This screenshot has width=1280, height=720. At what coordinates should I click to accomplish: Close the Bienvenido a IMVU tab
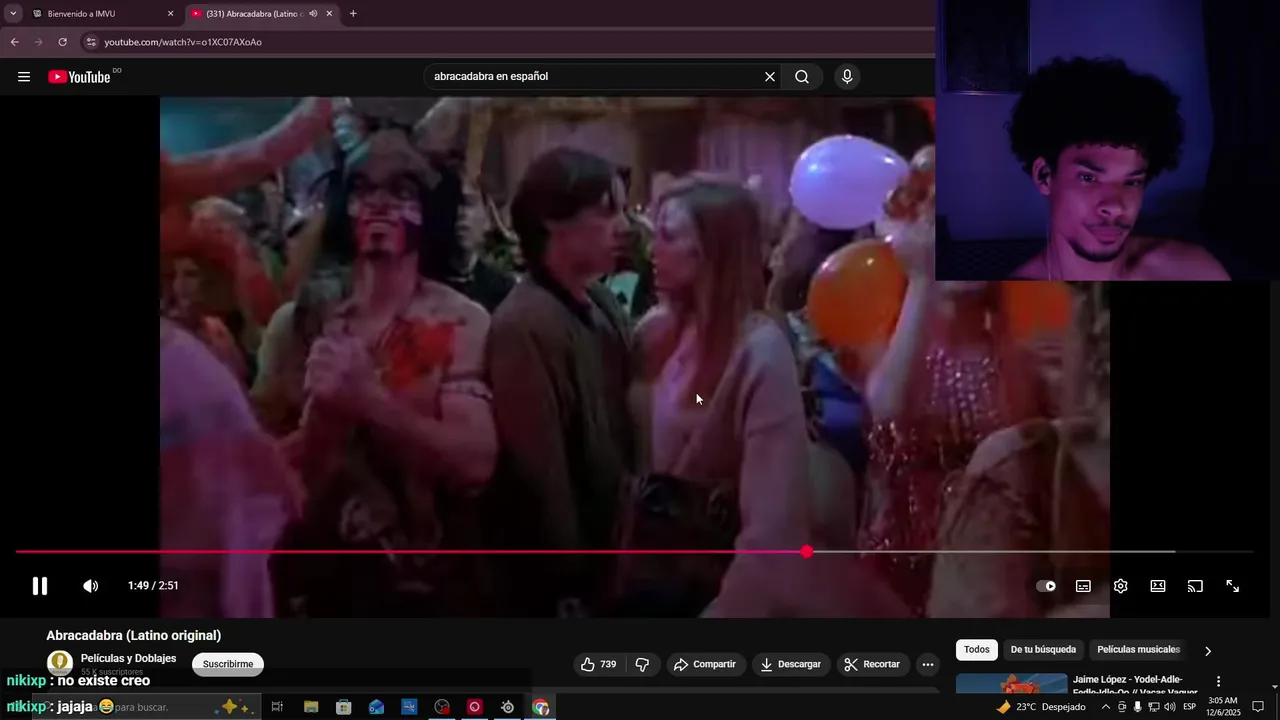pos(170,14)
